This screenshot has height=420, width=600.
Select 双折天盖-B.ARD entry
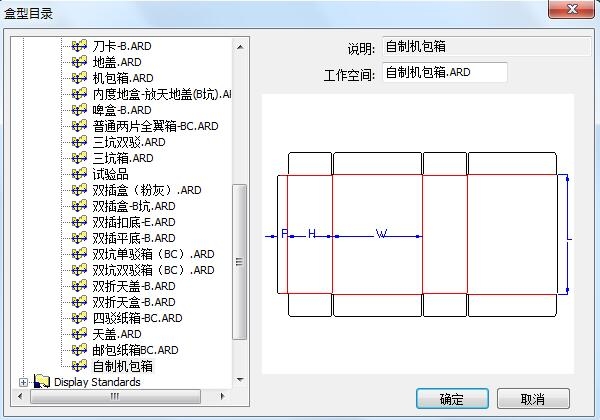(134, 286)
